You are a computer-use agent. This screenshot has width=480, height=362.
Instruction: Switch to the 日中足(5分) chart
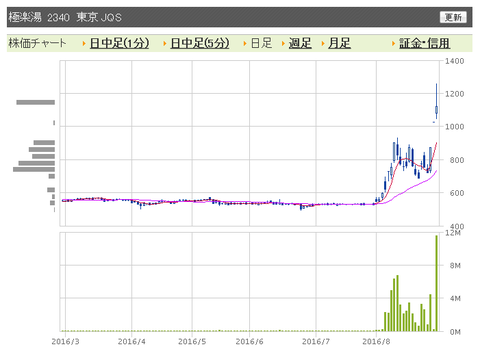[x=200, y=43]
